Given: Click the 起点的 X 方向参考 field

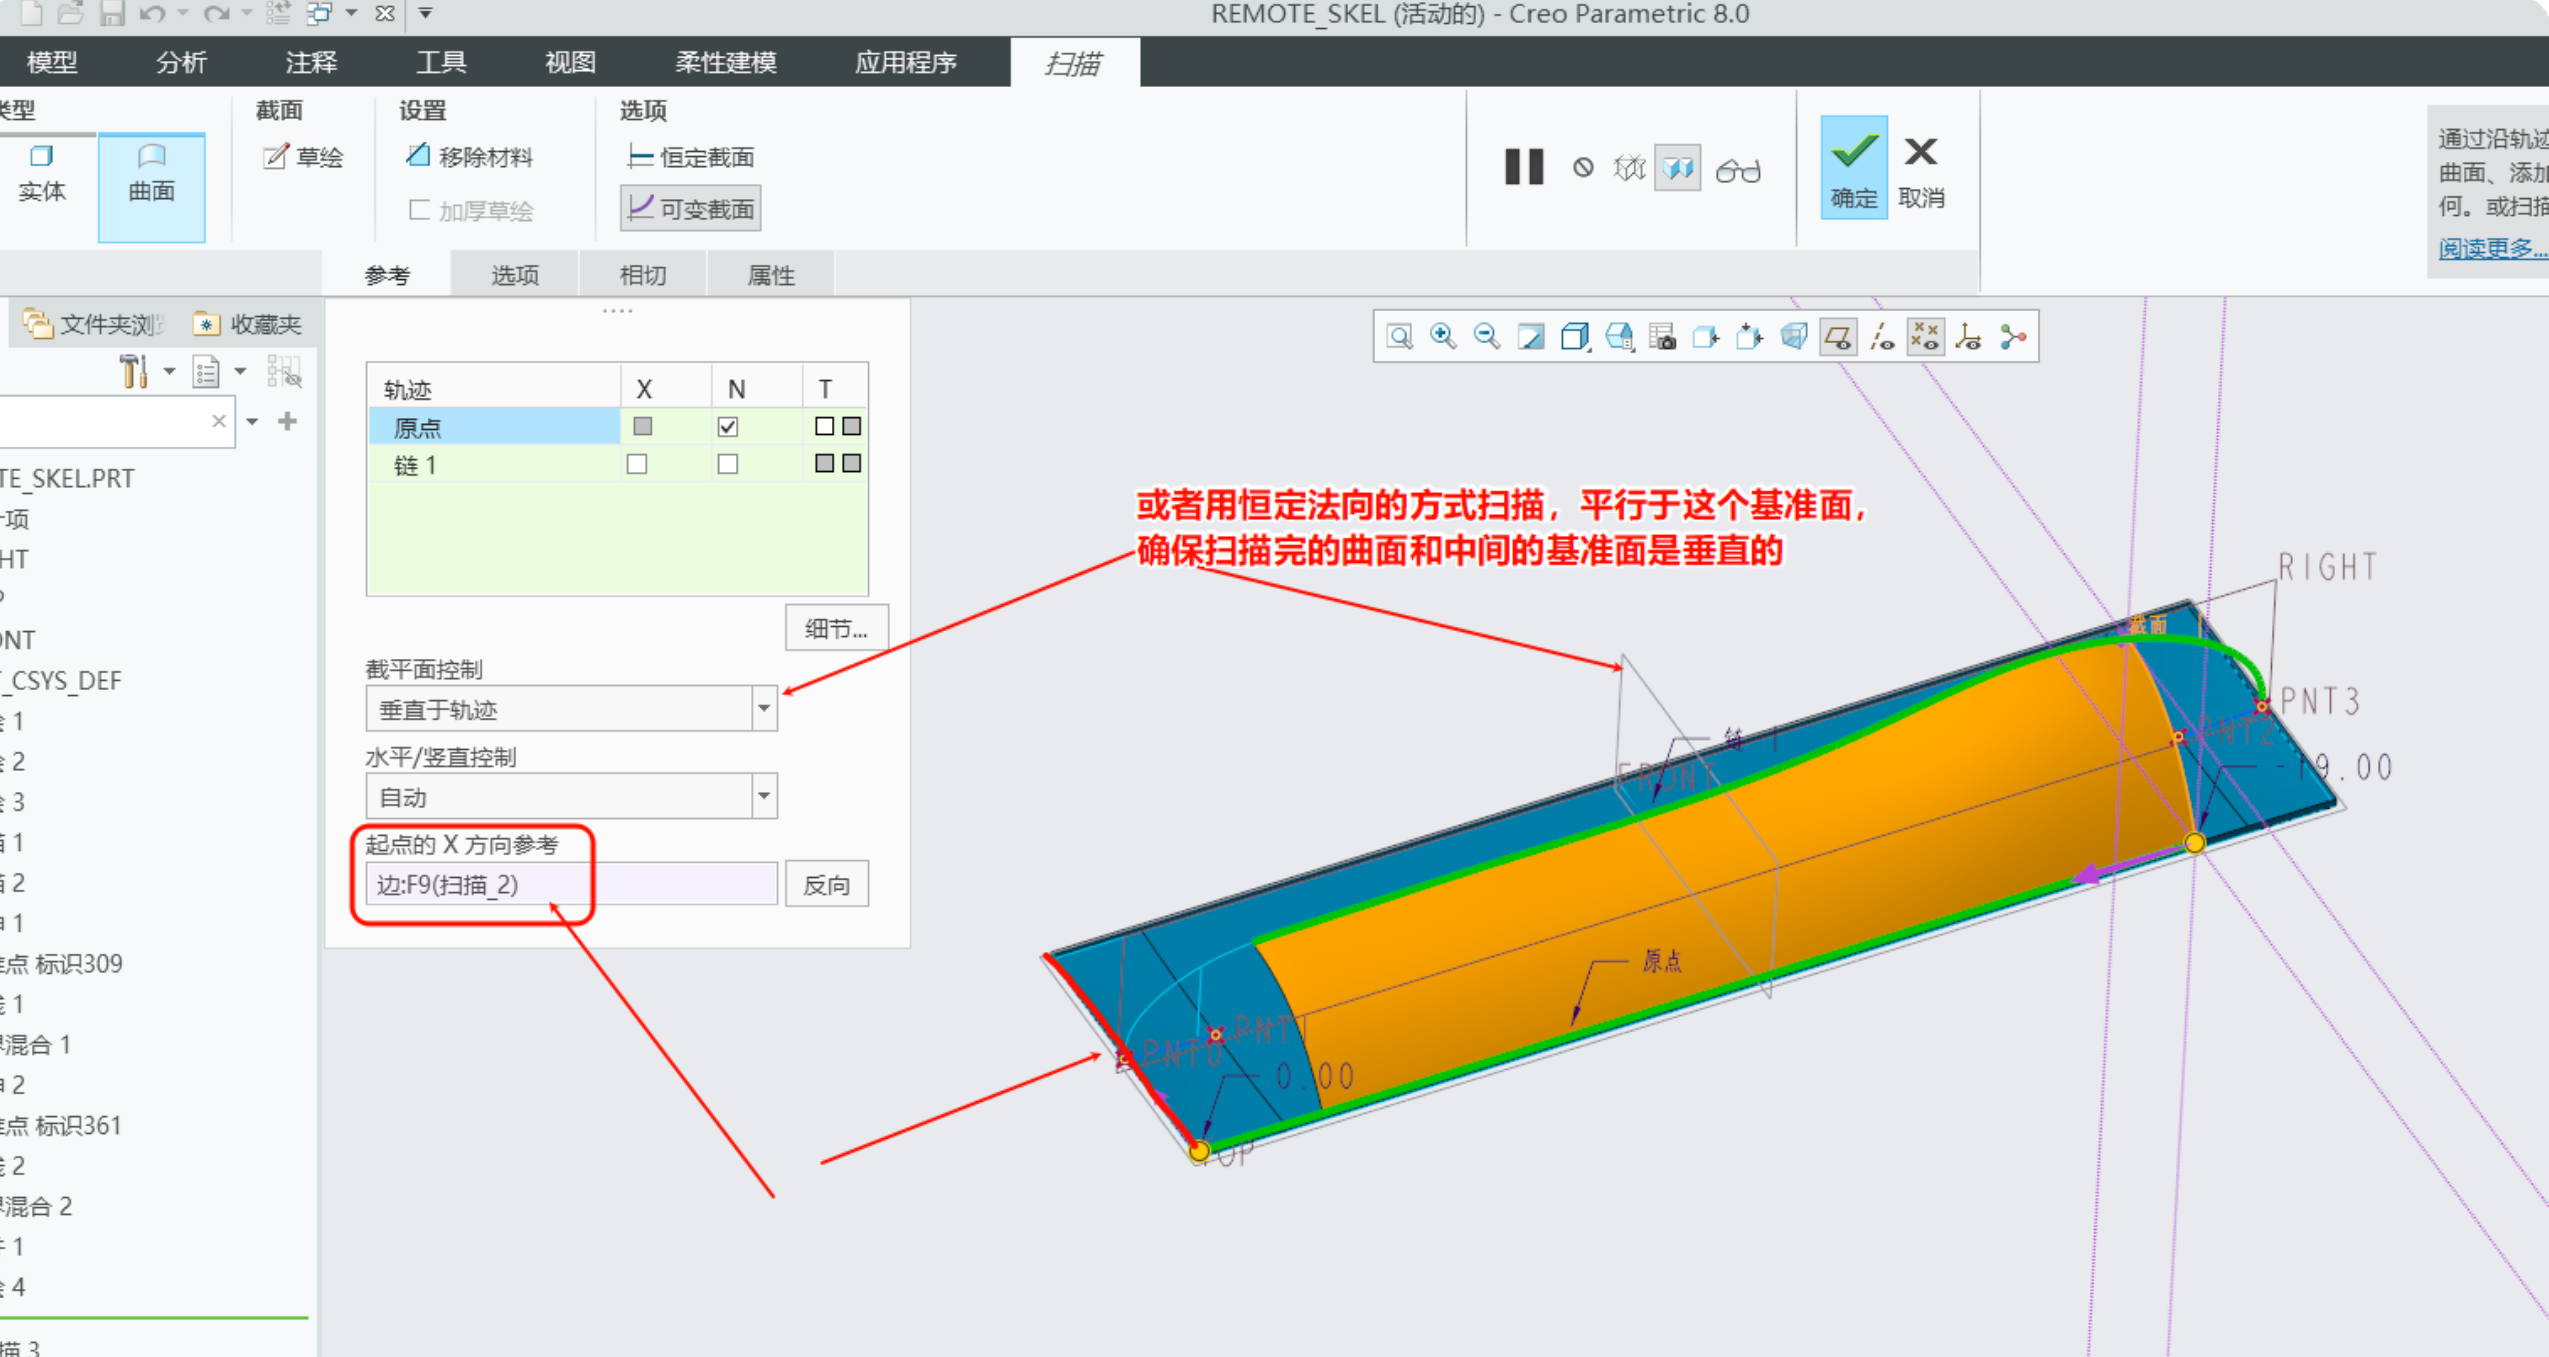Looking at the screenshot, I should click(570, 884).
